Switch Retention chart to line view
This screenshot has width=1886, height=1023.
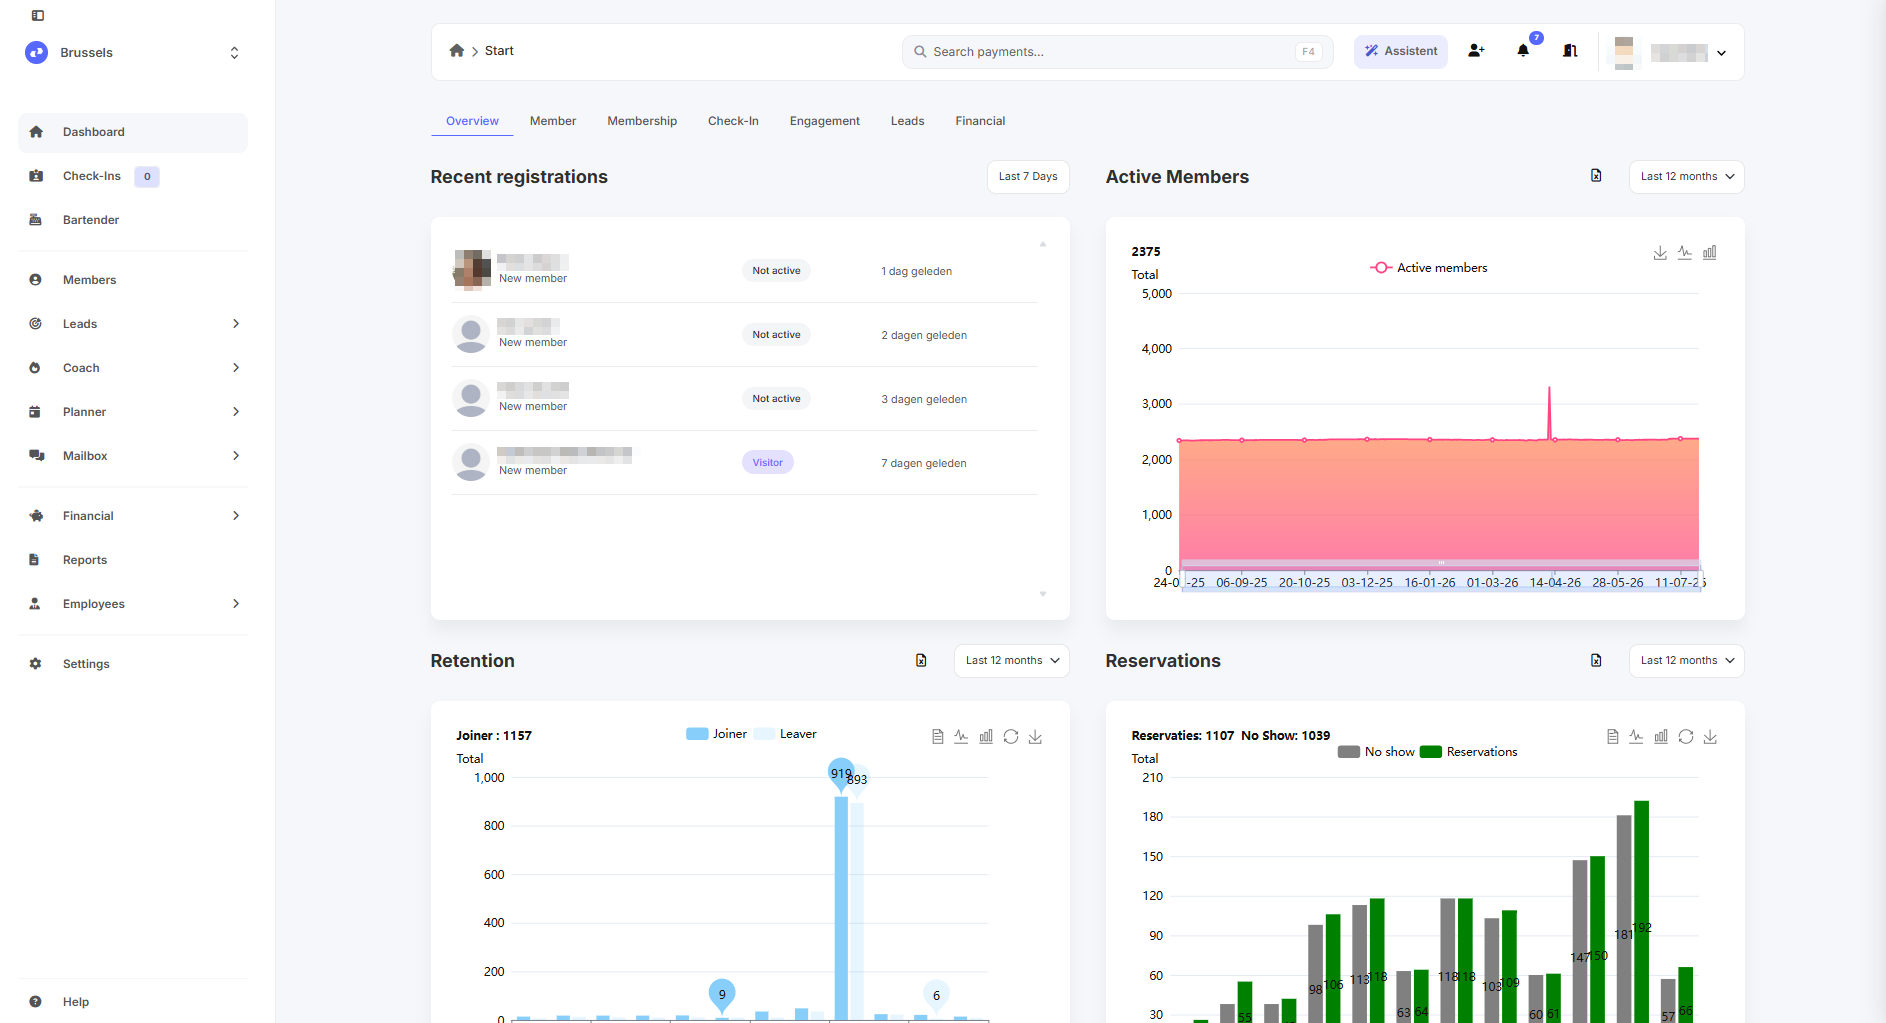coord(961,737)
